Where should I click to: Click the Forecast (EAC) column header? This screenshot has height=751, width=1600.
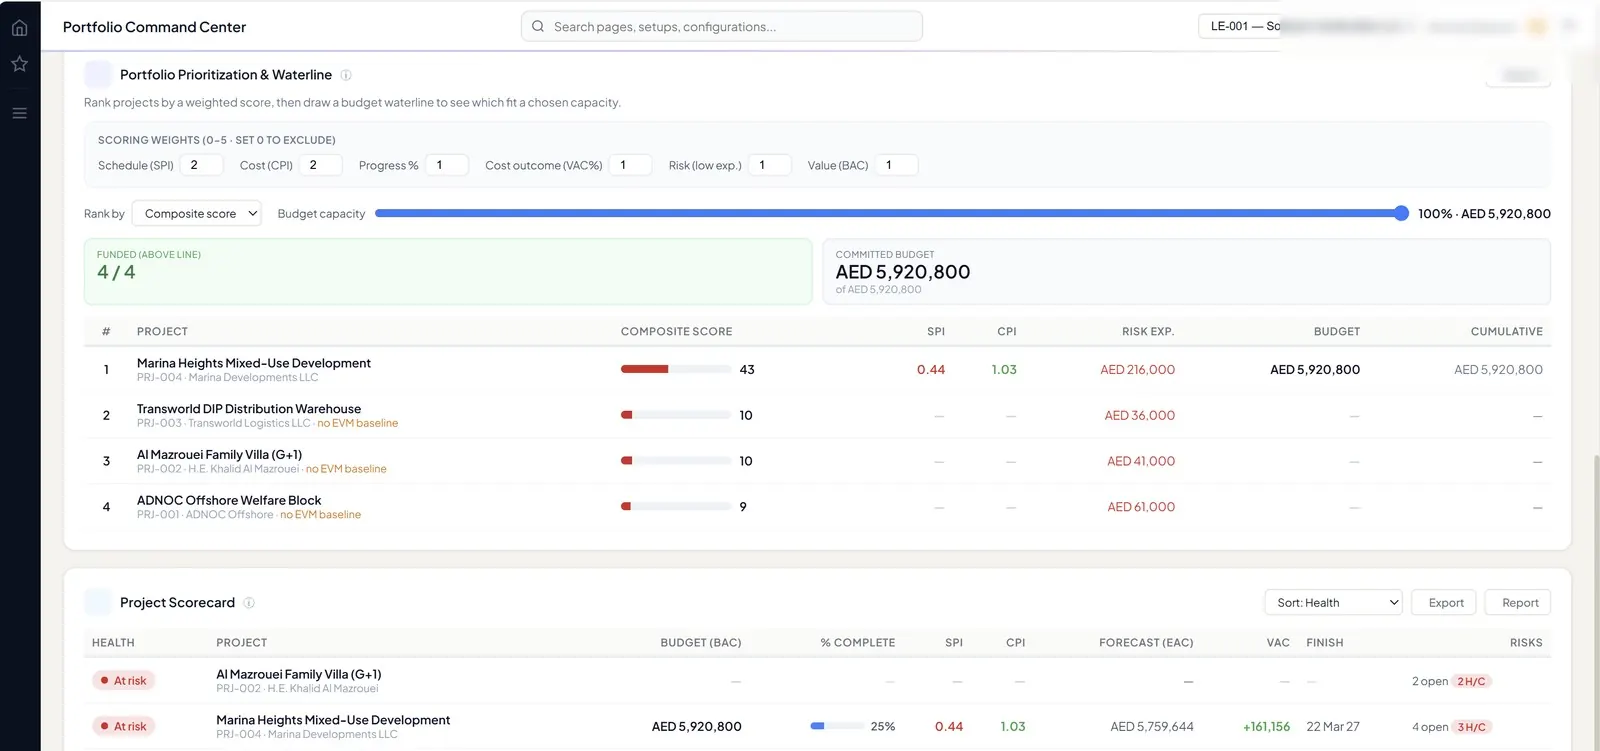pyautogui.click(x=1146, y=642)
